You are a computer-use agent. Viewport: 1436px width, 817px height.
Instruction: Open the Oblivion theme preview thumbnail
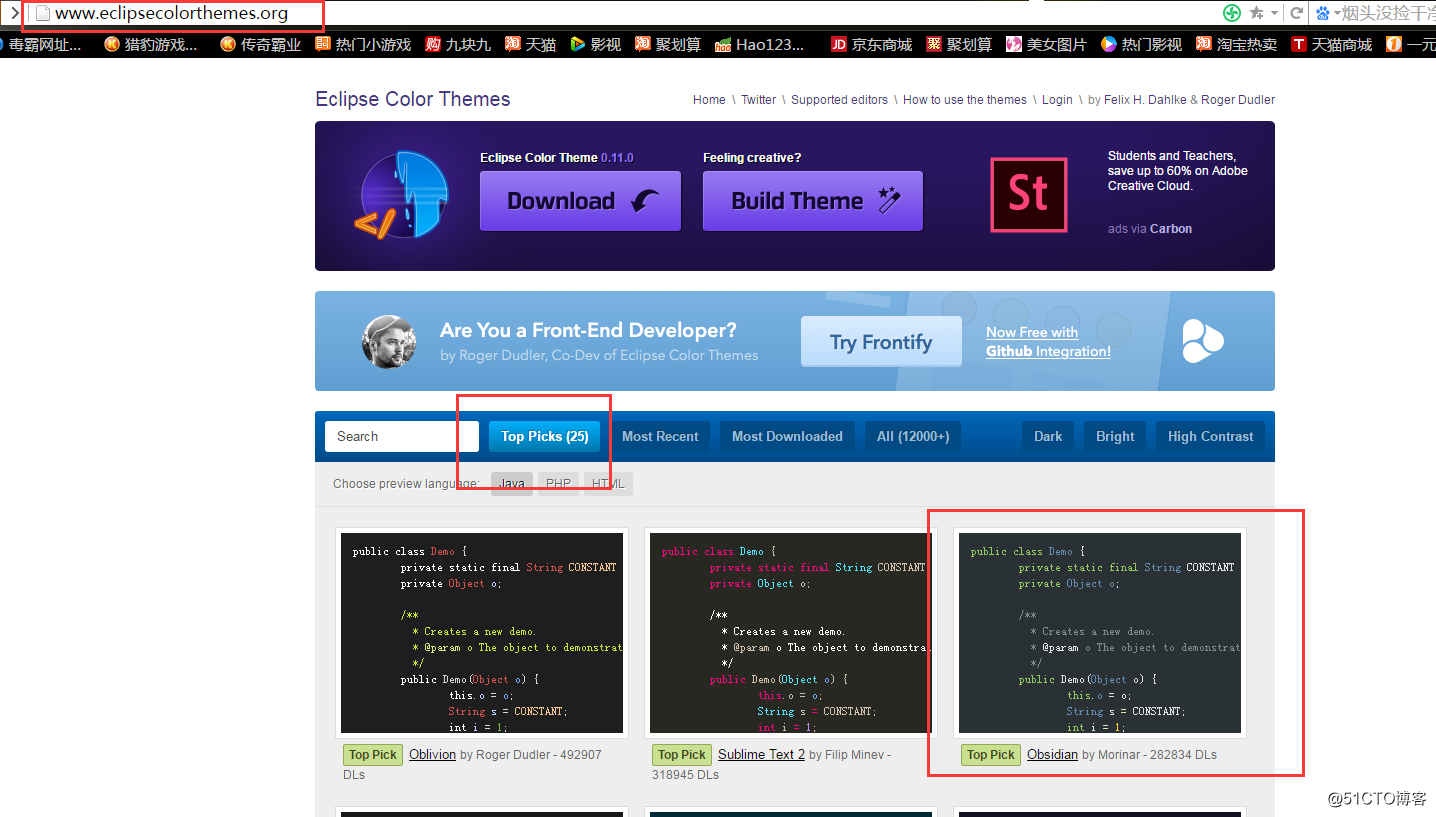click(482, 633)
